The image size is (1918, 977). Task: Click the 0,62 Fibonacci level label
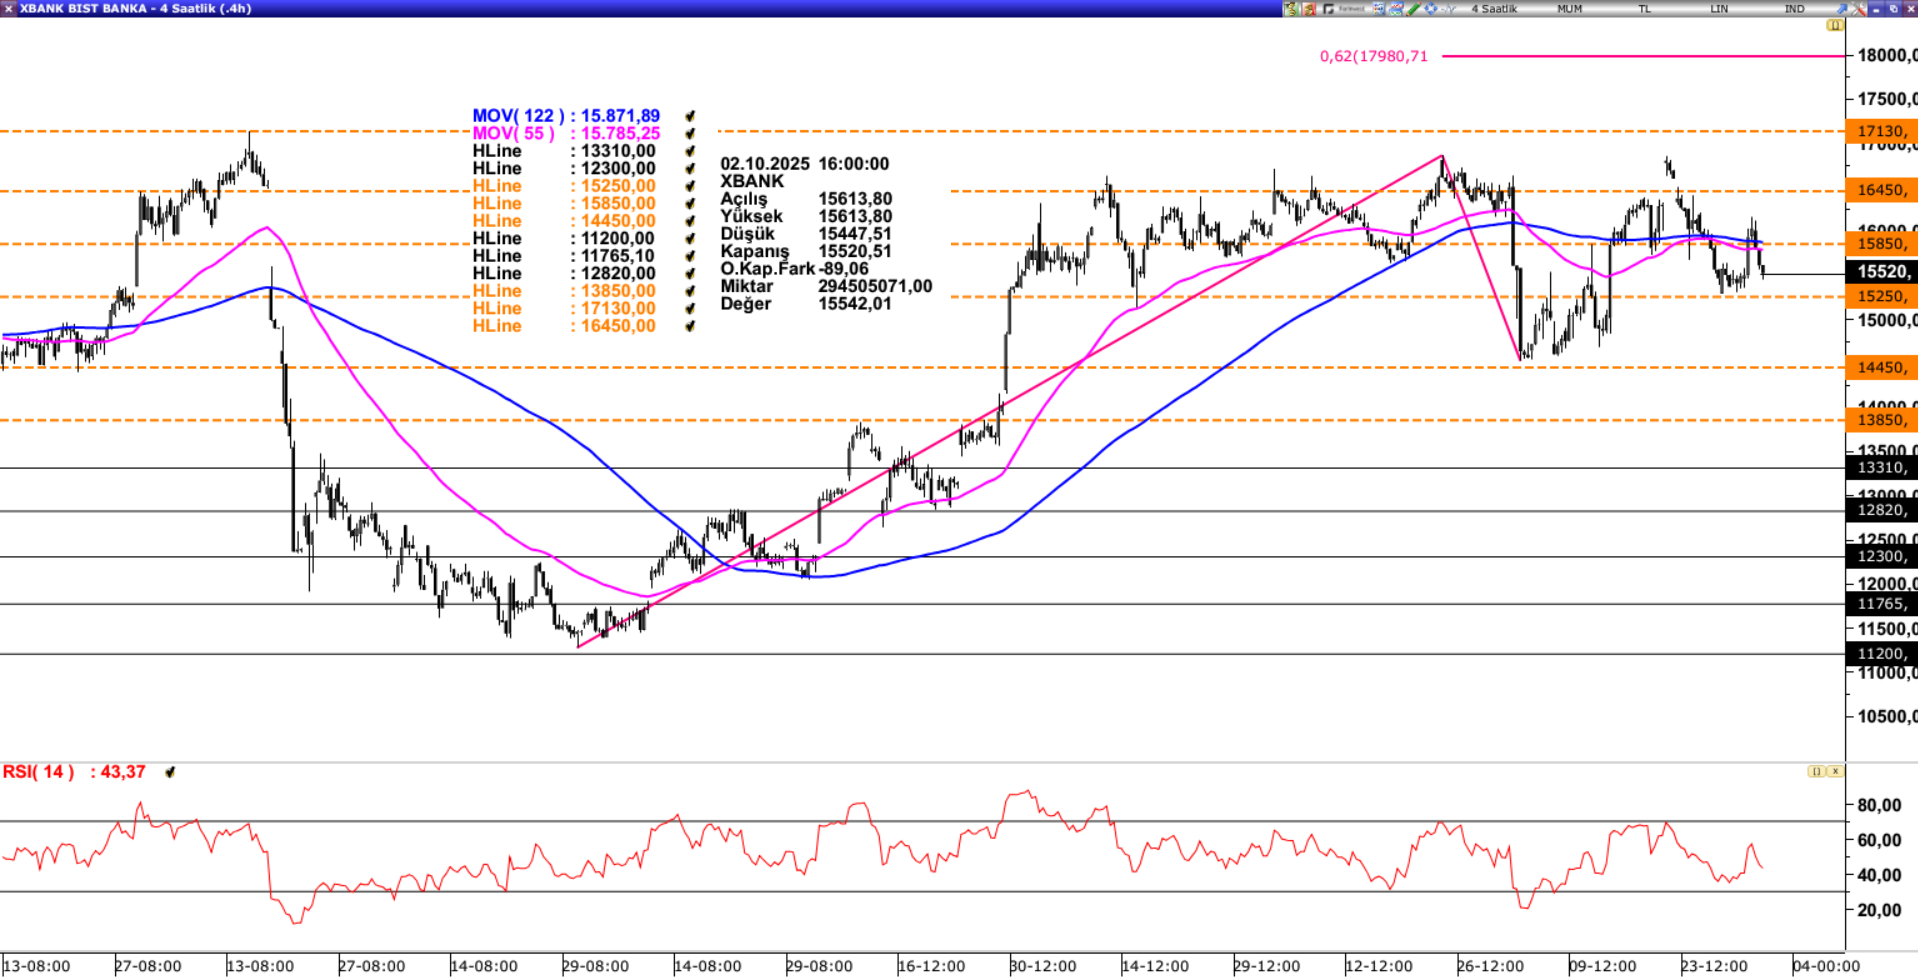pyautogui.click(x=1373, y=57)
